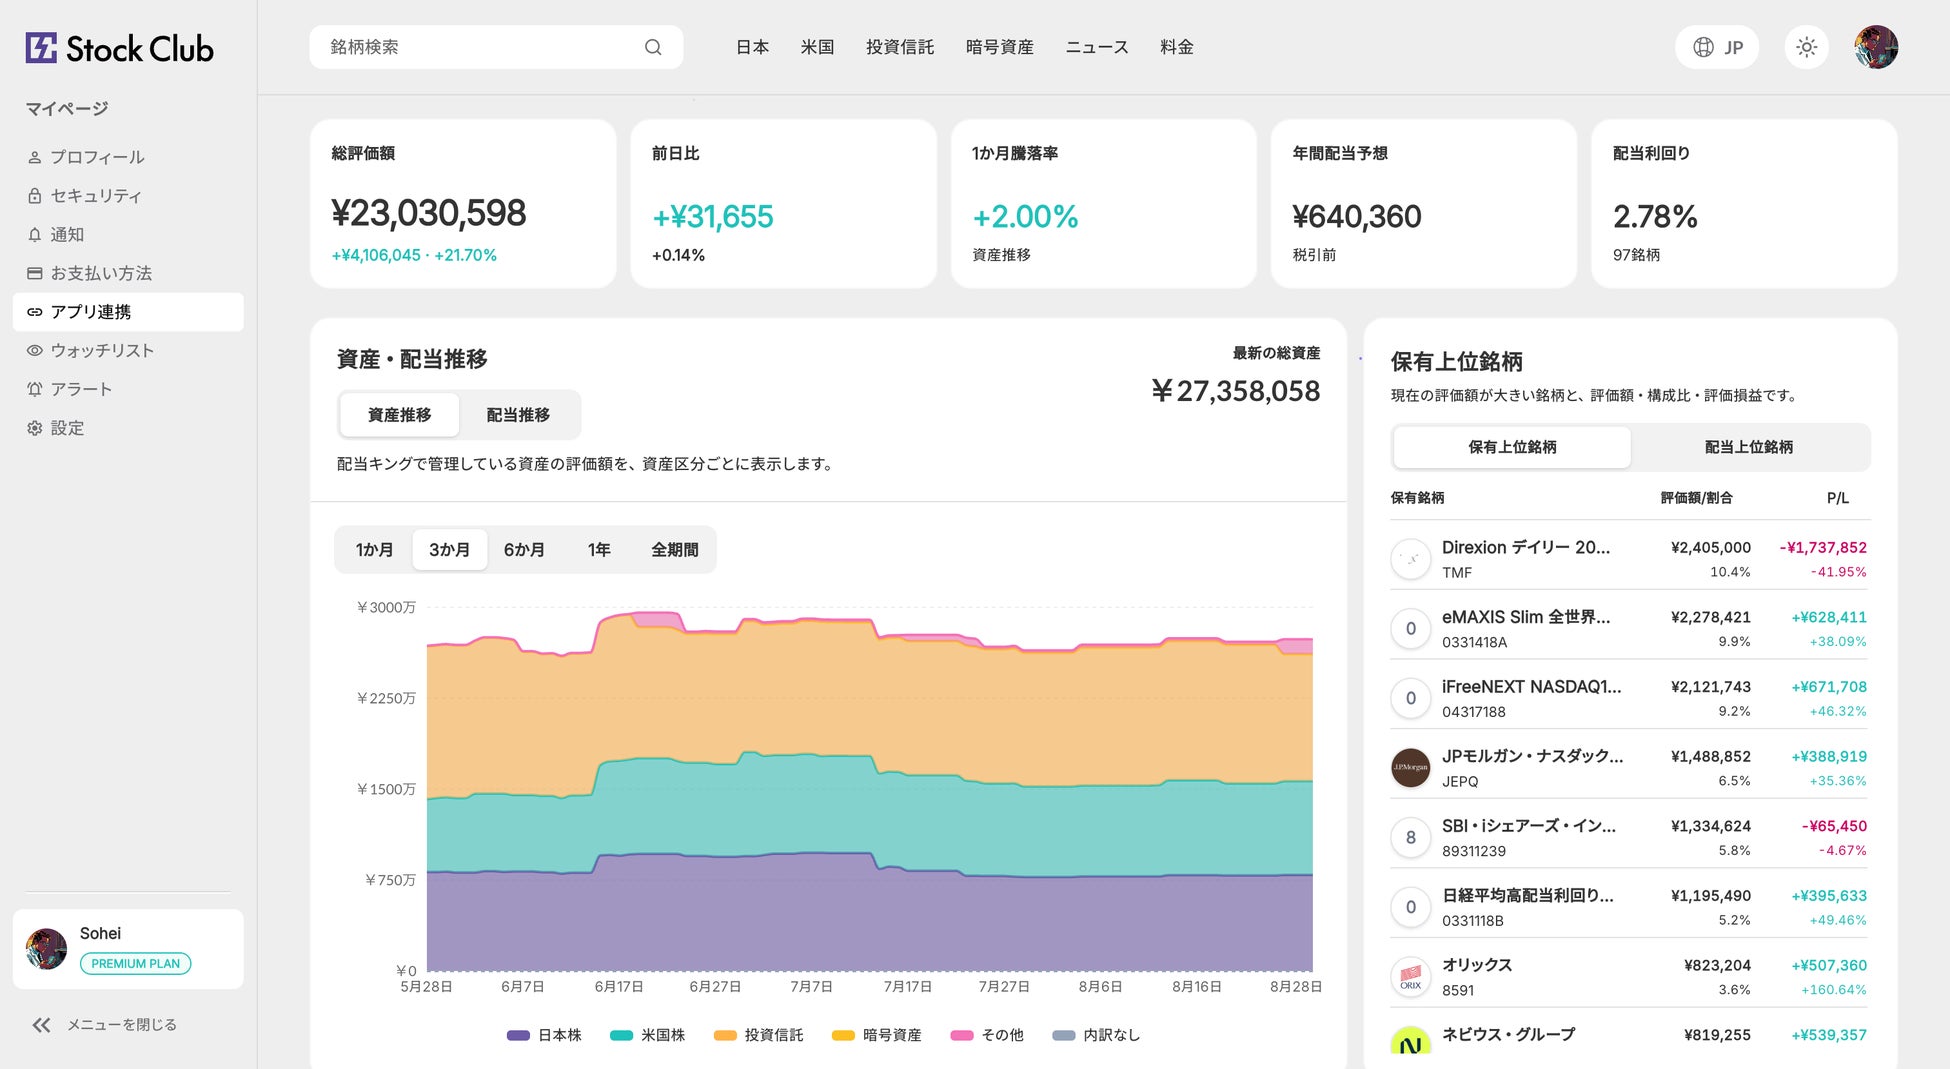Toggle the 米国株 legend swatch
Viewport: 1950px width, 1069px height.
(x=621, y=1036)
